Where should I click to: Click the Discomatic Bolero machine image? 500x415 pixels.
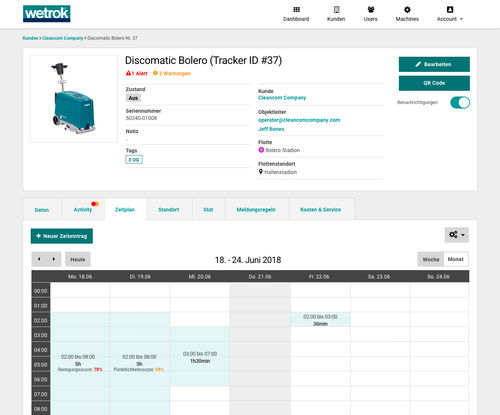74,99
